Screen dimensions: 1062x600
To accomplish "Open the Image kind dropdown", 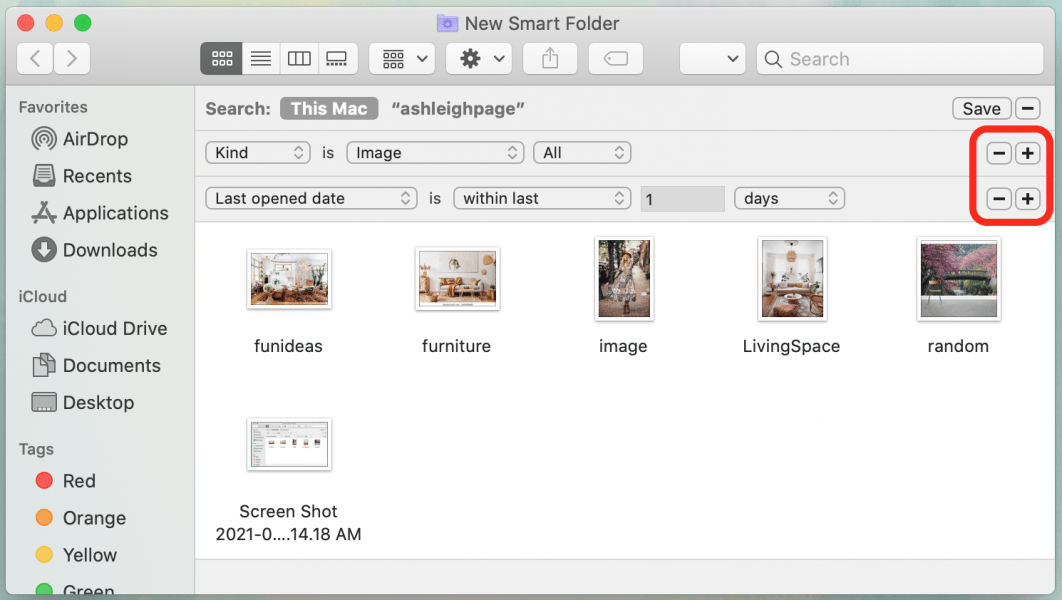I will click(x=436, y=153).
